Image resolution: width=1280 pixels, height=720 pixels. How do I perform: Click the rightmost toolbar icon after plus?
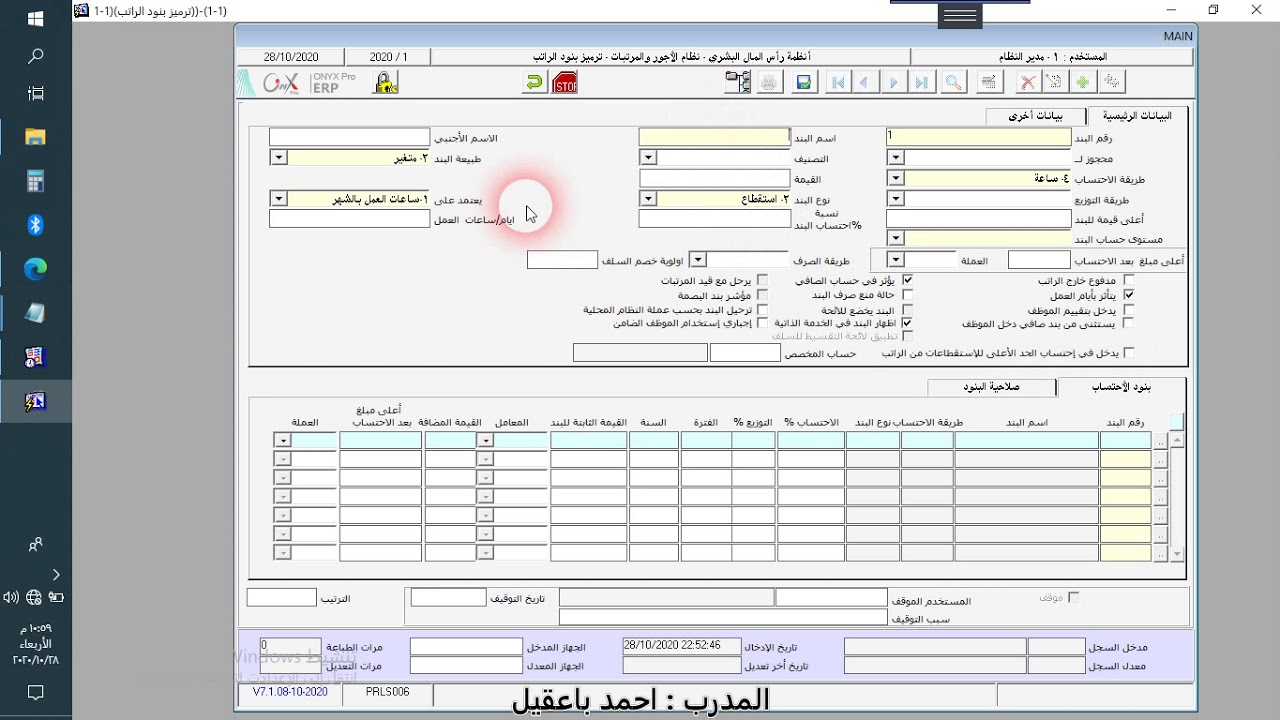click(1111, 83)
